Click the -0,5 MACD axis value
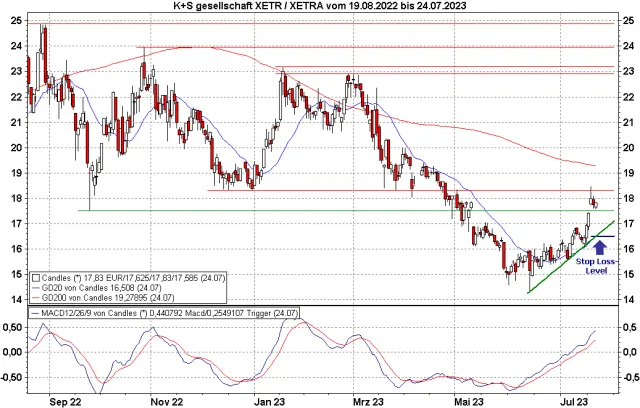 pyautogui.click(x=629, y=377)
